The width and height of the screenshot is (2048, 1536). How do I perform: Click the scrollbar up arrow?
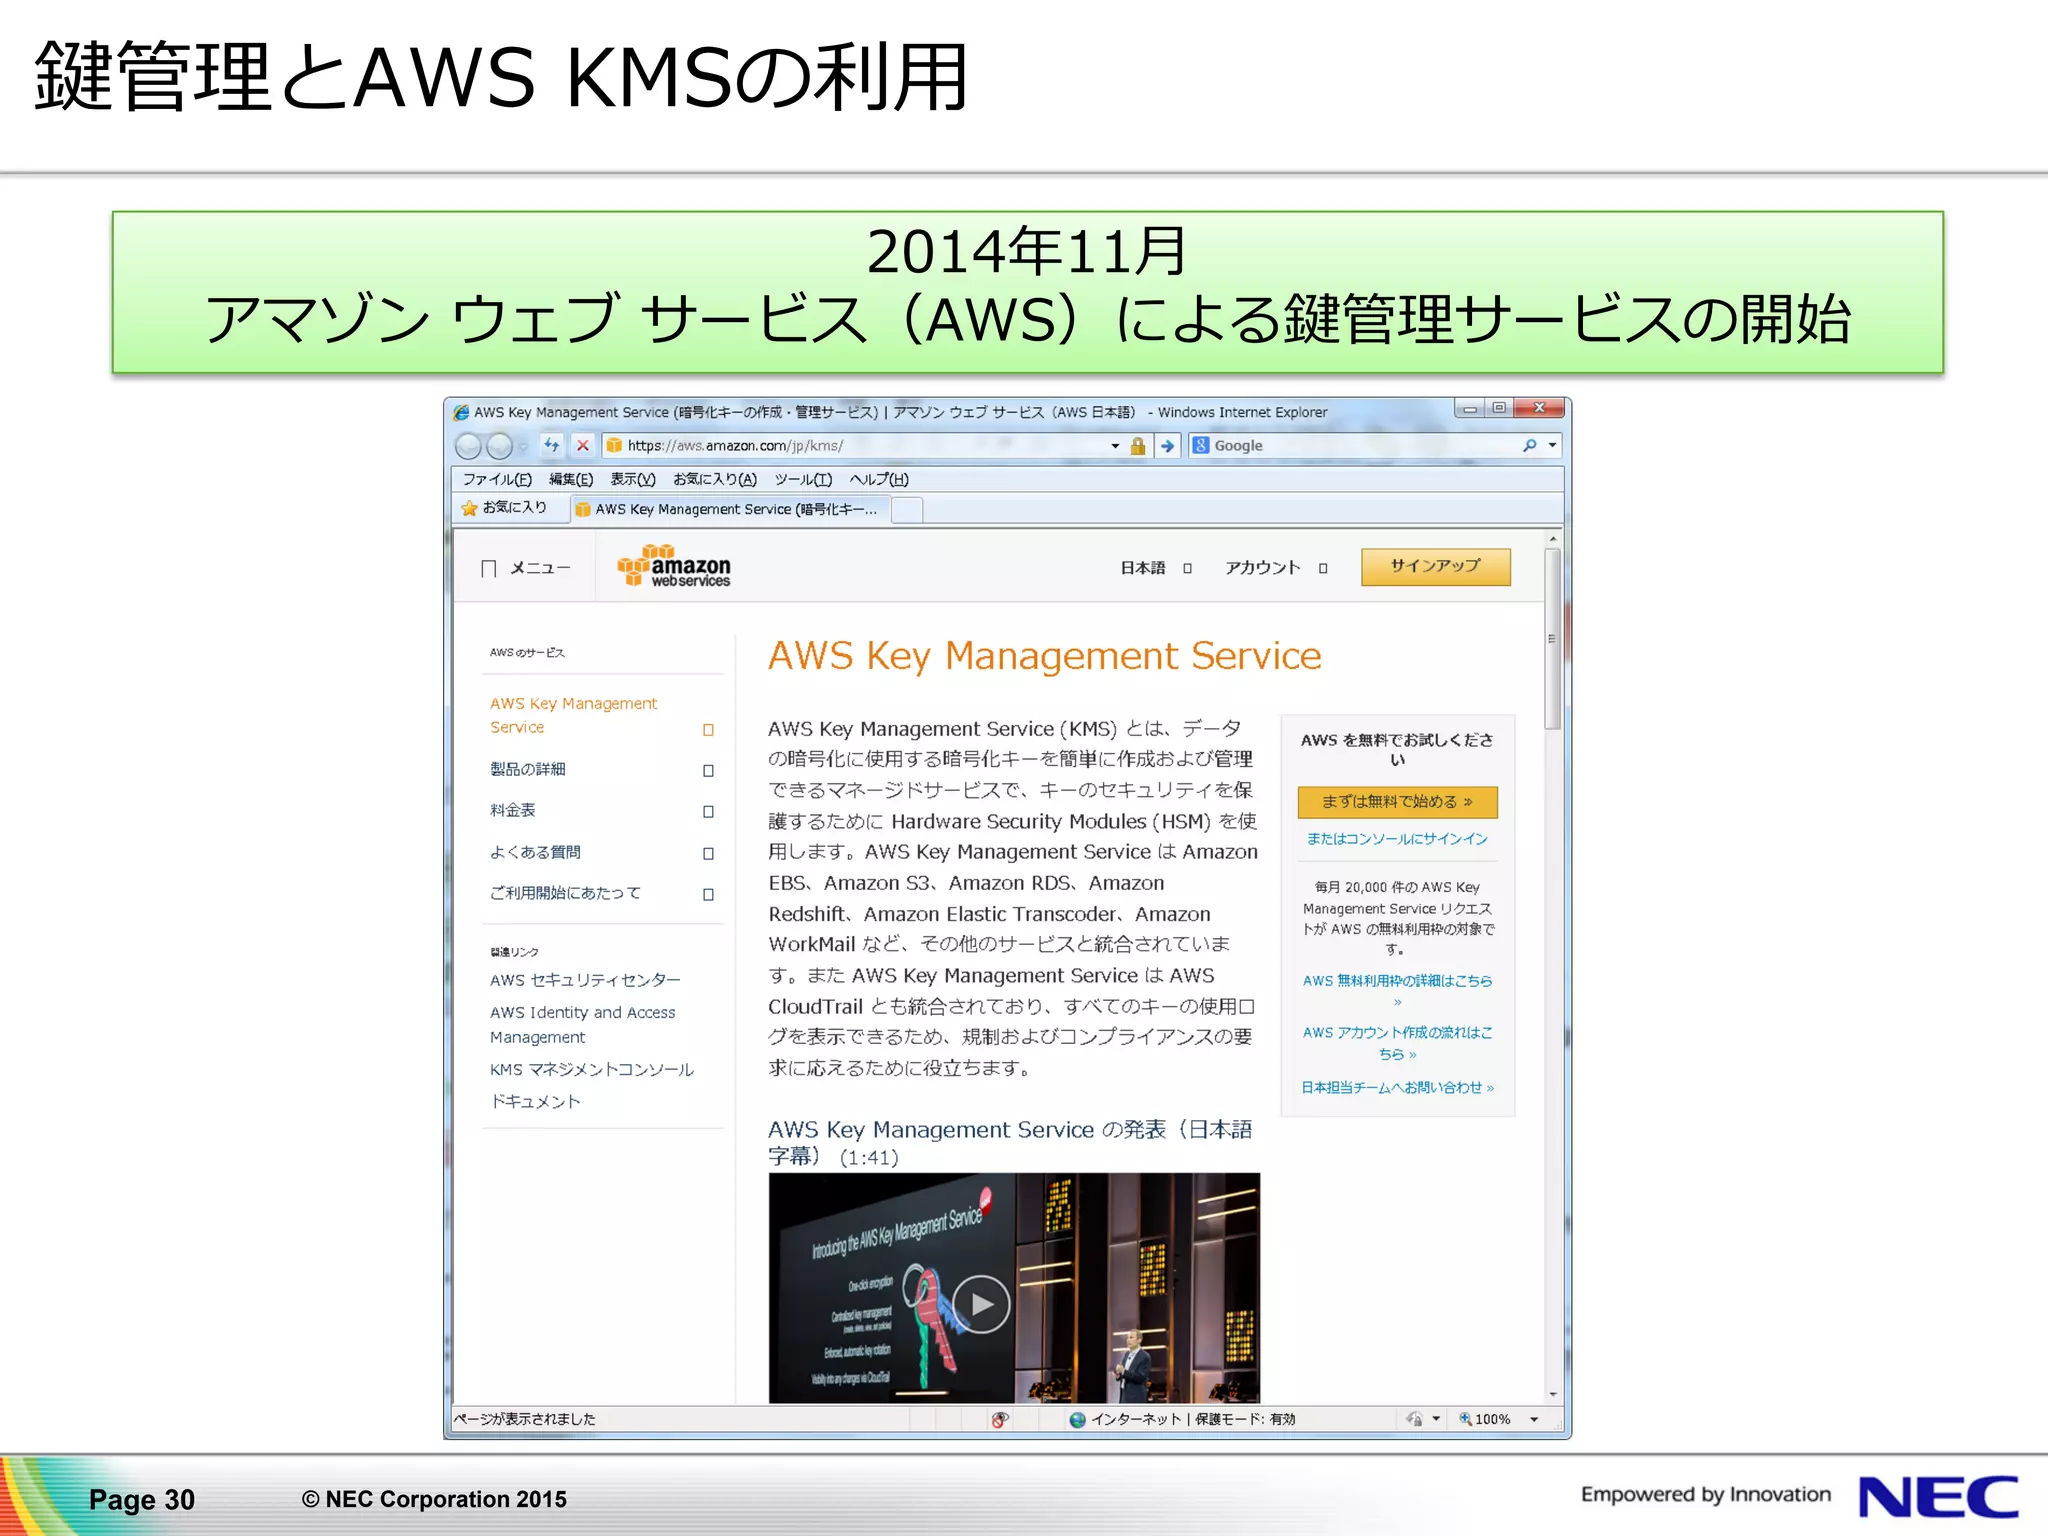[1553, 540]
